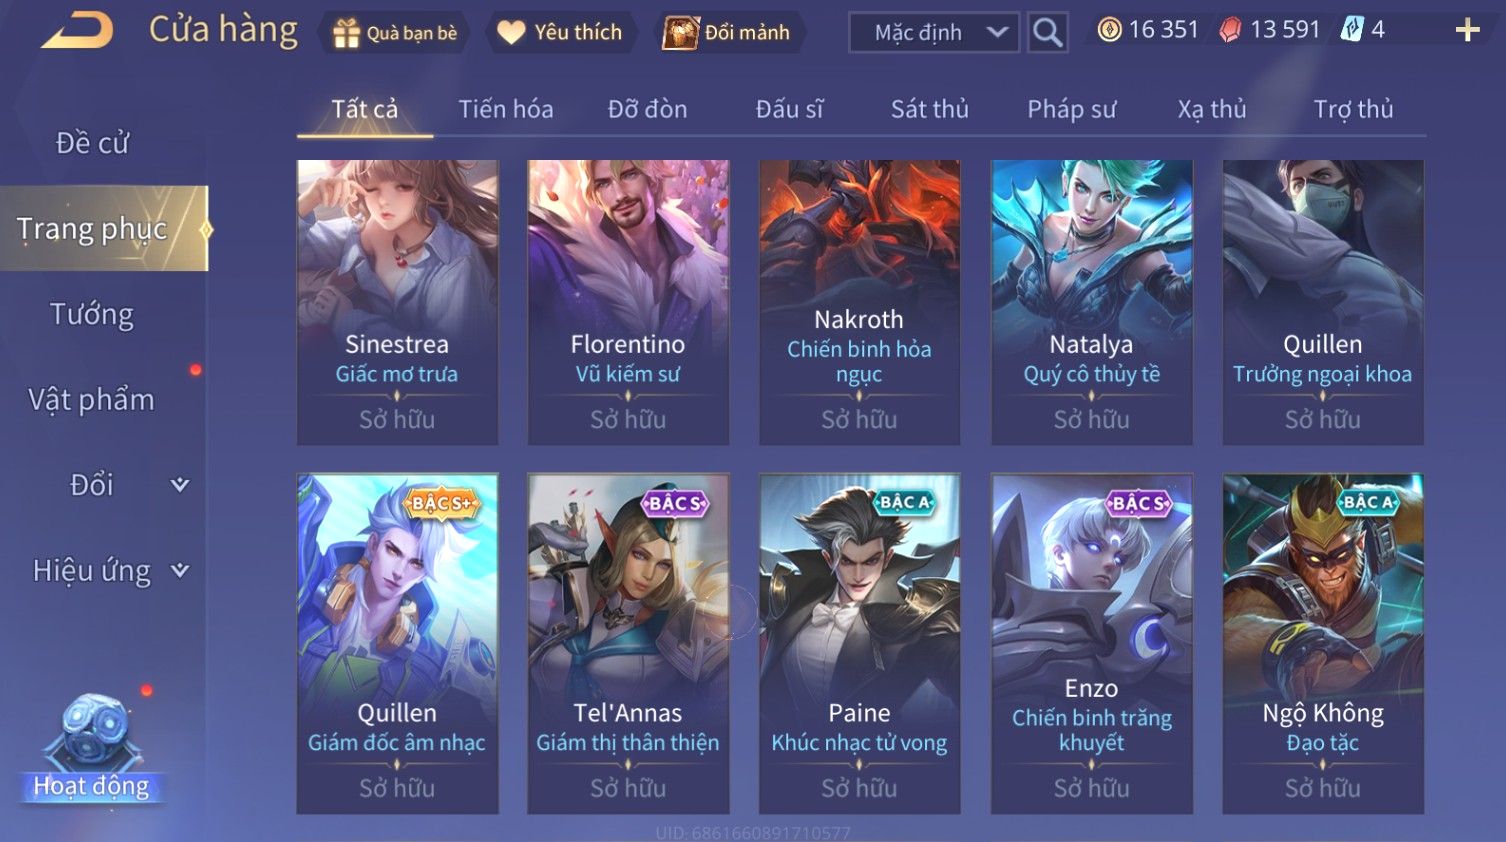
Task: Tap the gold coin balance icon
Action: 1109,30
